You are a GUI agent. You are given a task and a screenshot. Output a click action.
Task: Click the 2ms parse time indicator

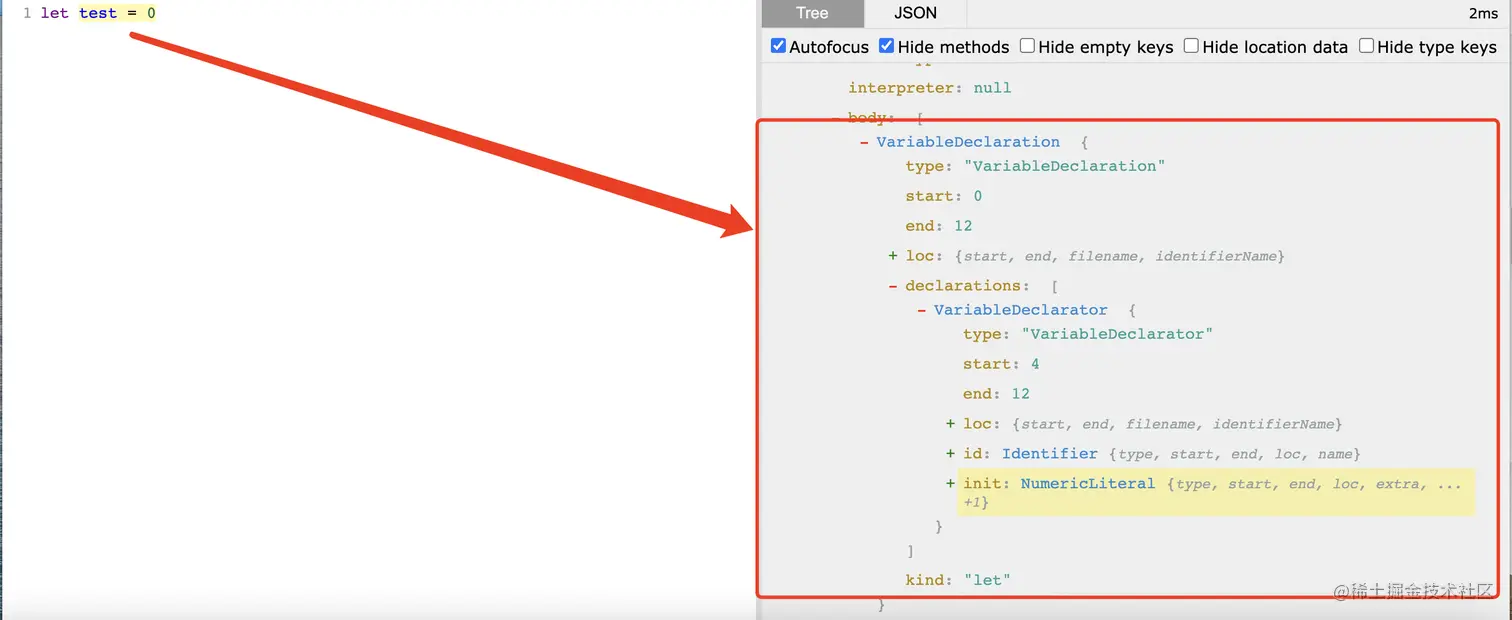tap(1482, 13)
